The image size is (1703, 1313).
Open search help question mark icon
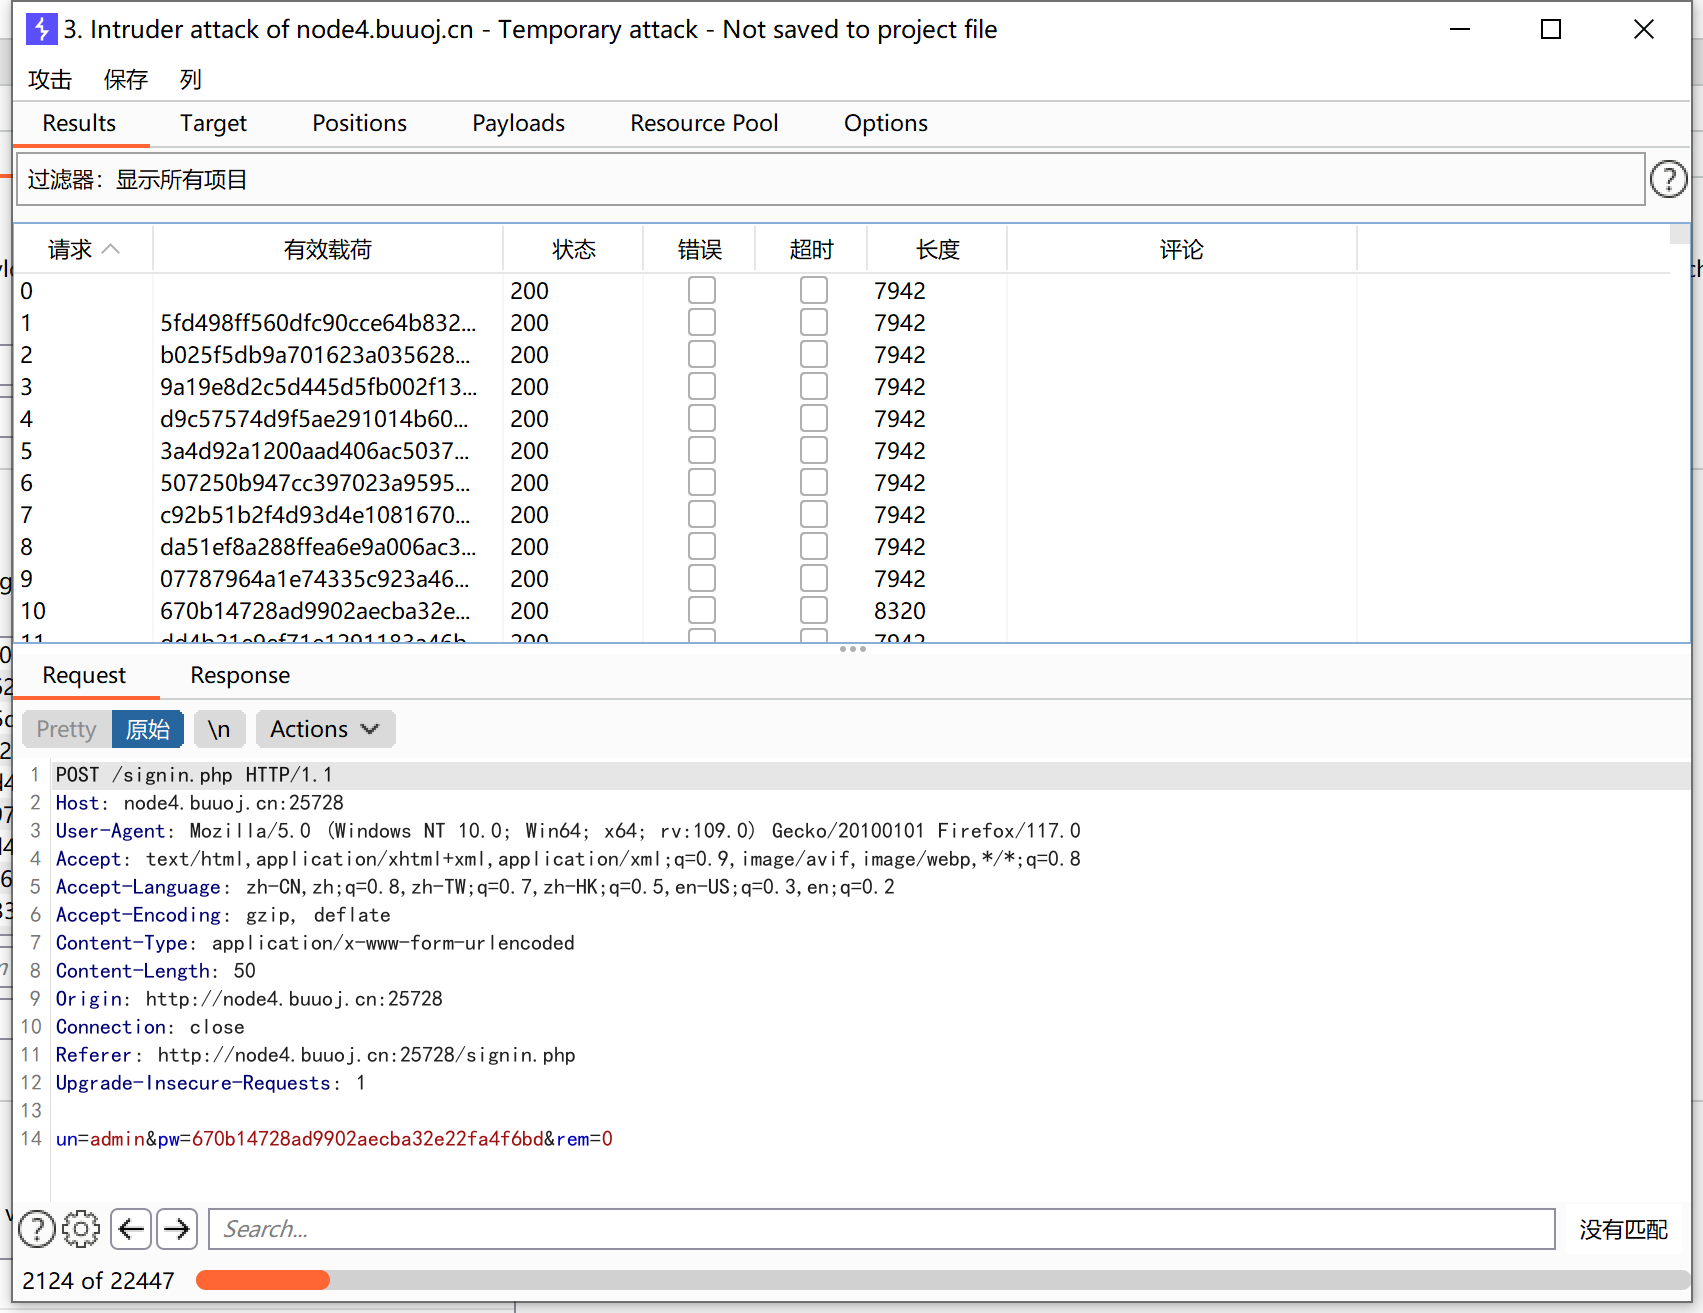pos(37,1229)
